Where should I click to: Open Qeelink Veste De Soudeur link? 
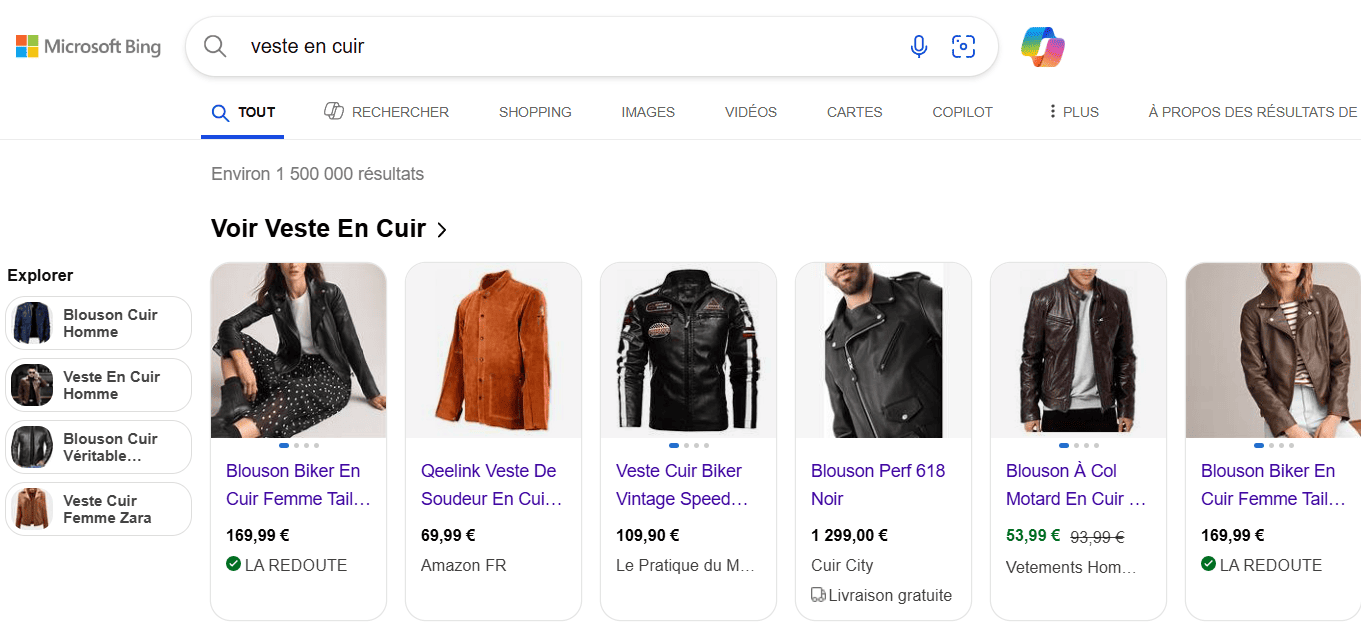tap(490, 485)
